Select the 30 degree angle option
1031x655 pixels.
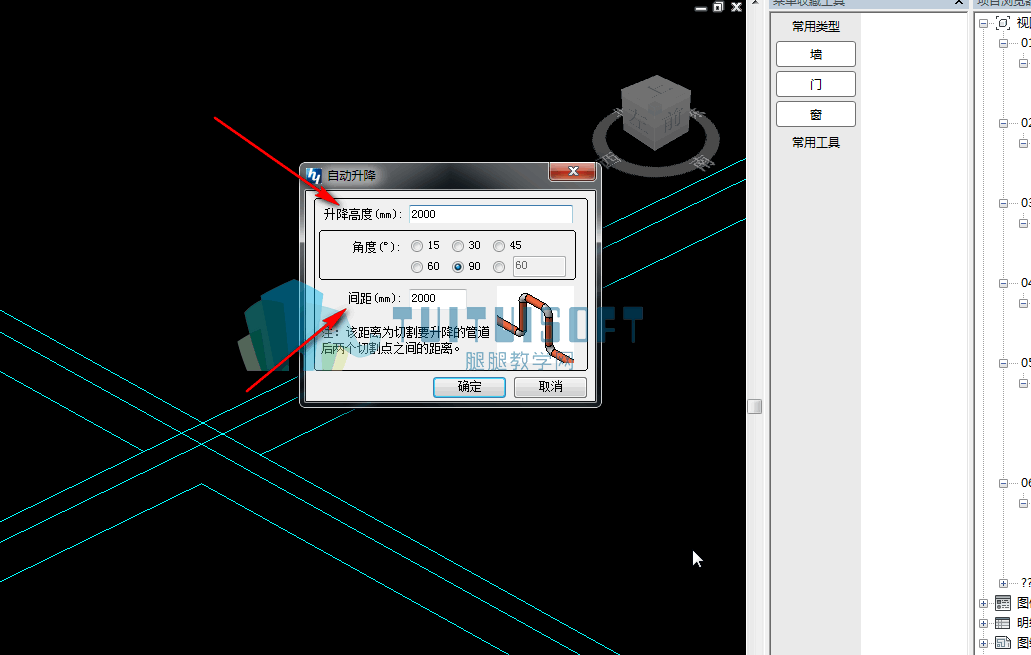coord(458,246)
